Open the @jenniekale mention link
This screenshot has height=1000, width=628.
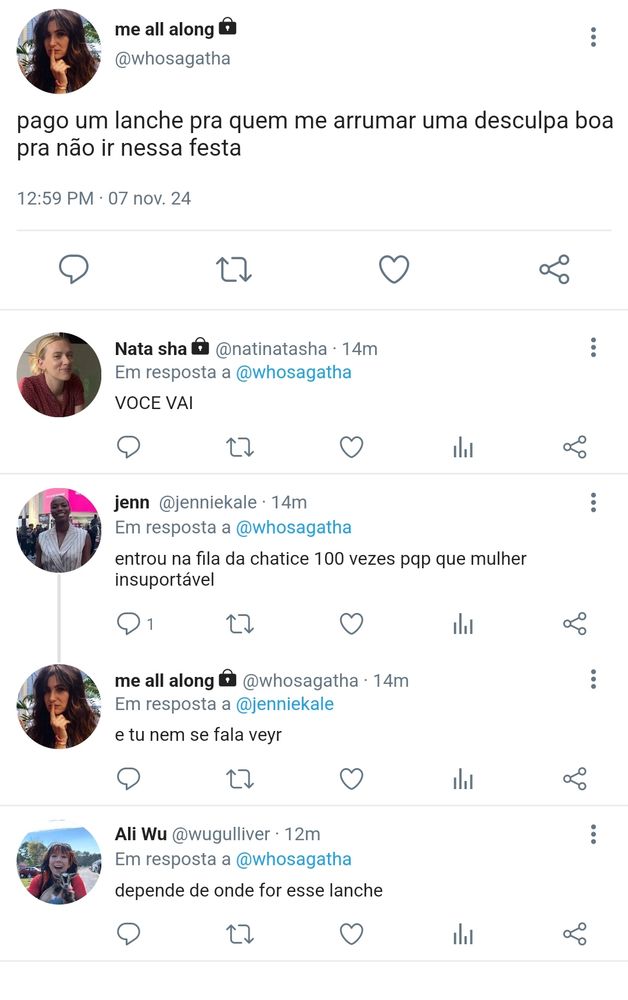(x=284, y=704)
